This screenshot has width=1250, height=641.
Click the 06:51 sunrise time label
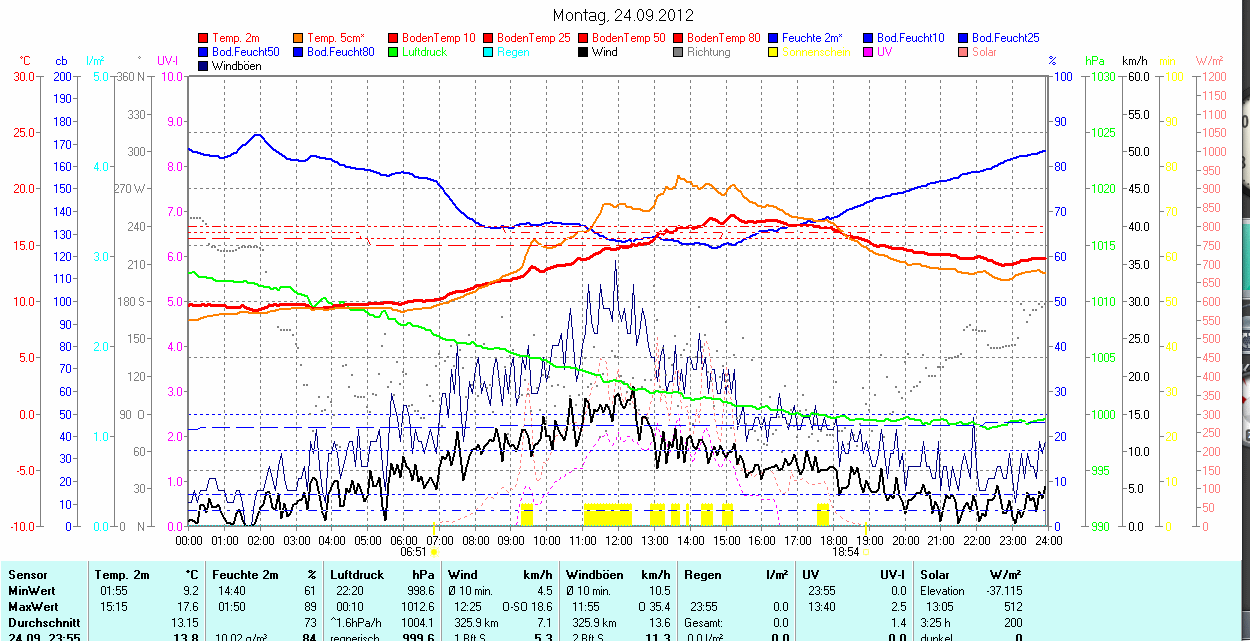(414, 551)
